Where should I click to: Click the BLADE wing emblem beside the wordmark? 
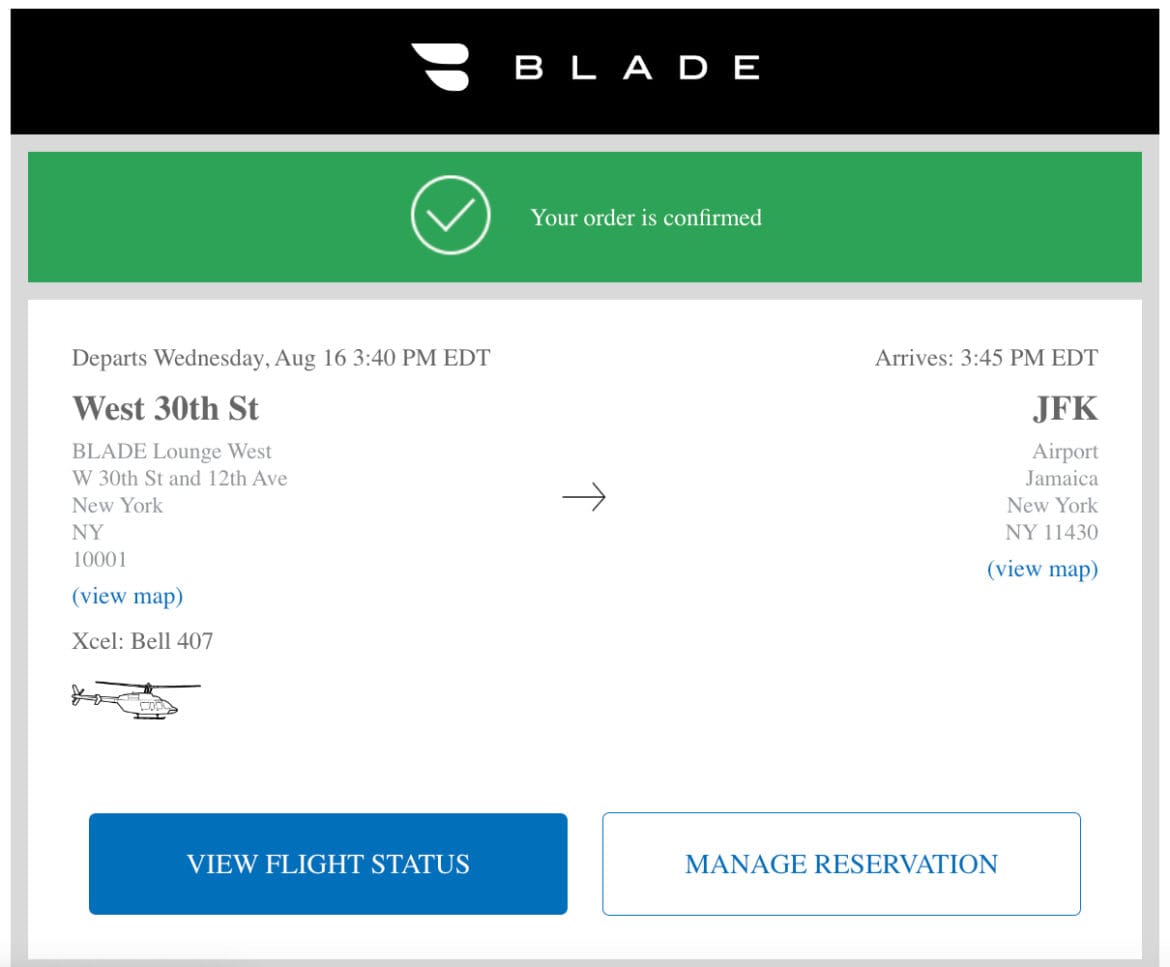click(x=443, y=66)
